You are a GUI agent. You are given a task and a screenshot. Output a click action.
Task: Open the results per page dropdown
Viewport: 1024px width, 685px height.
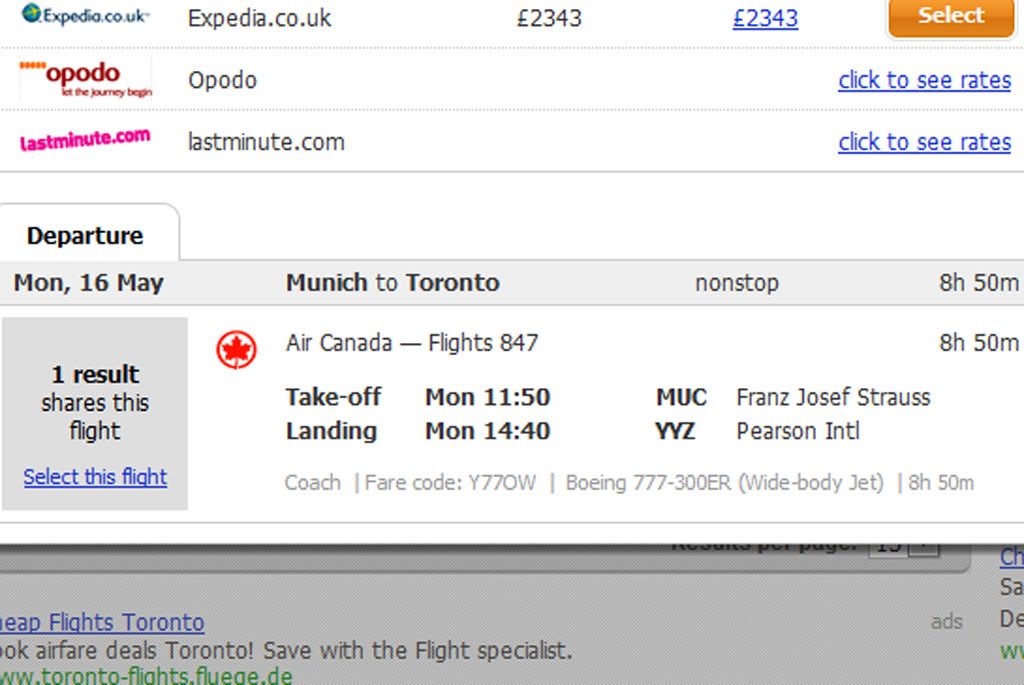click(x=904, y=547)
